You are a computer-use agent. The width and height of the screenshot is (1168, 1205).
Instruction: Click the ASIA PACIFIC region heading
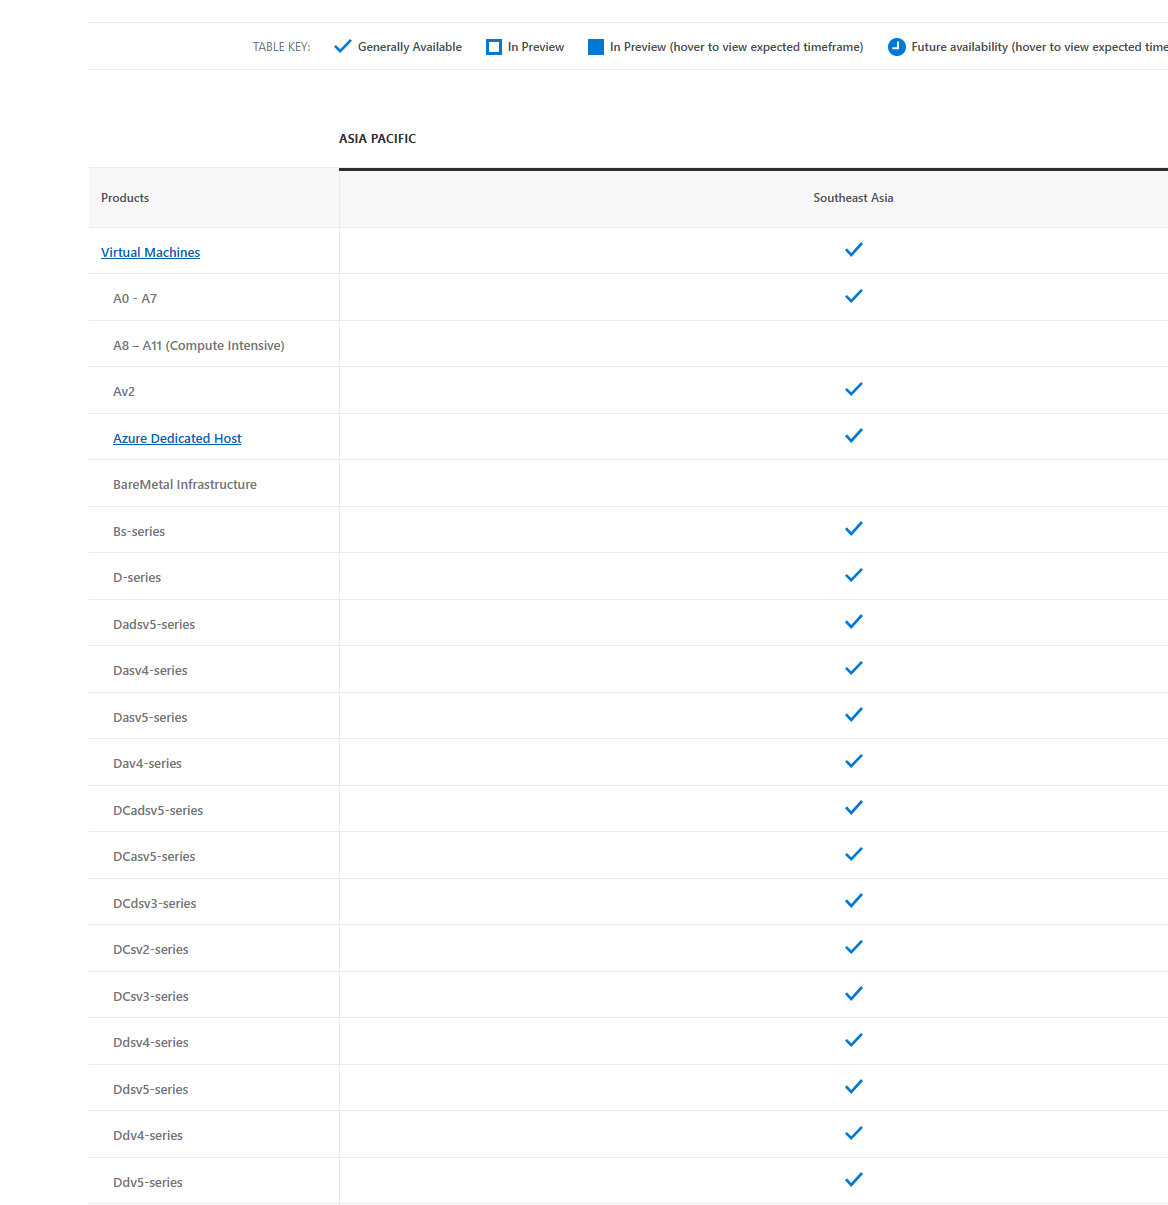tap(377, 139)
